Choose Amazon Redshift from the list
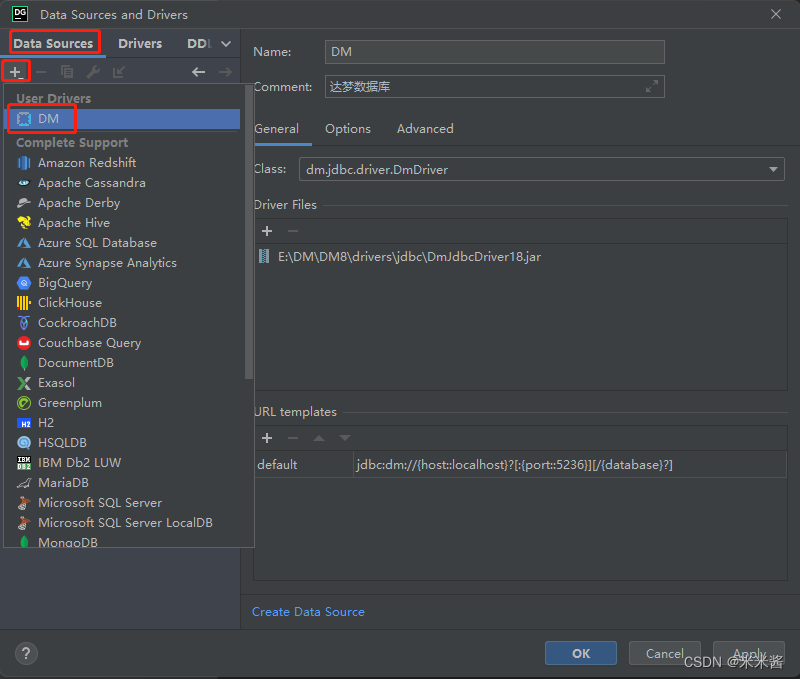This screenshot has height=679, width=800. [x=122, y=163]
